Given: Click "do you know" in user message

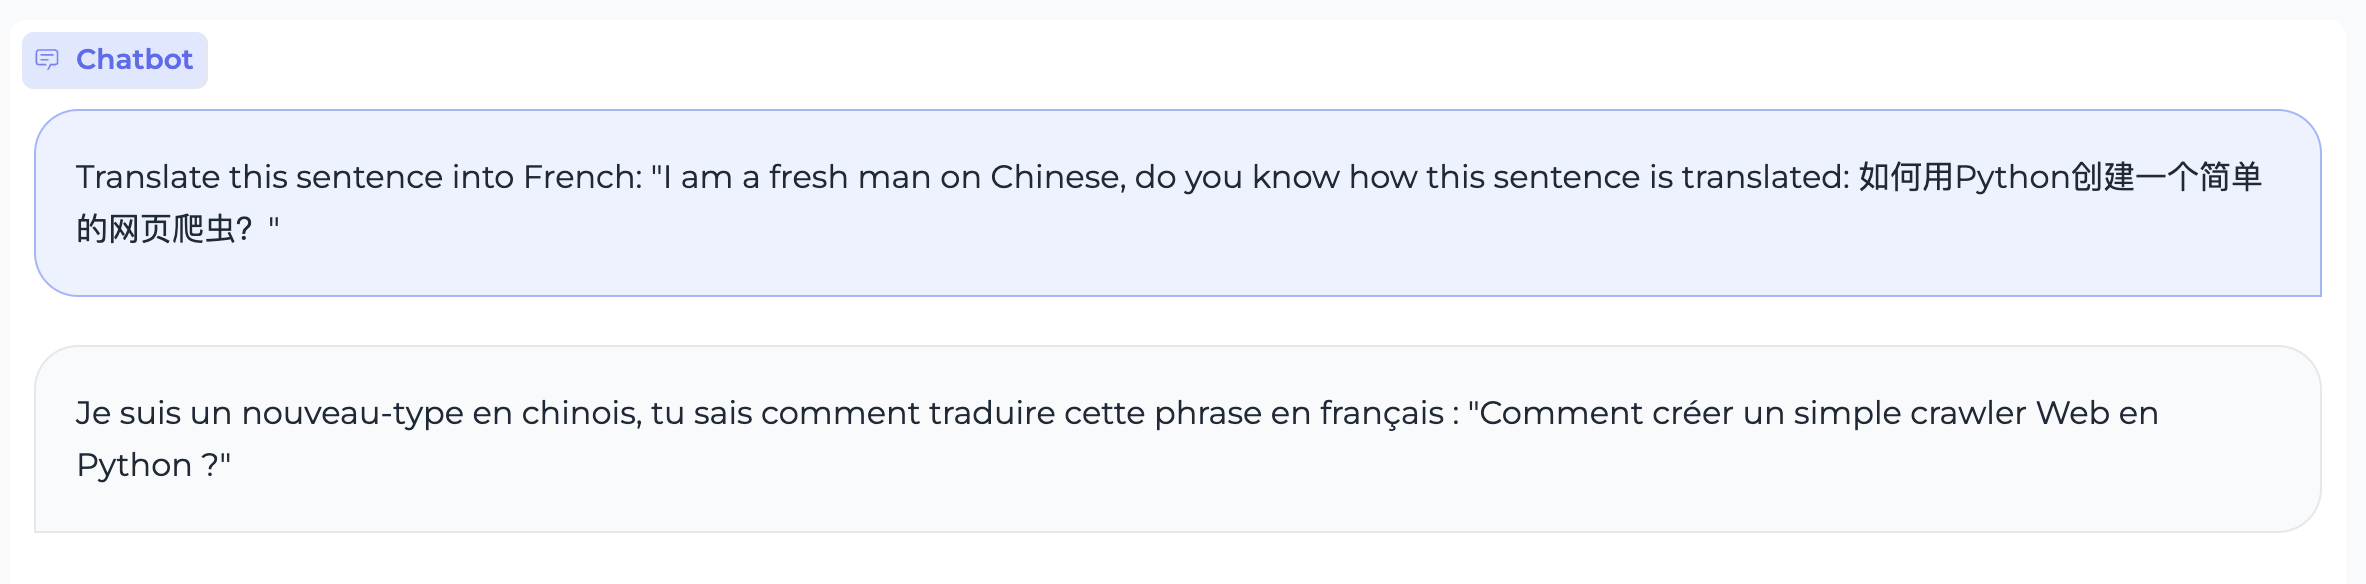Looking at the screenshot, I should coord(1187,177).
